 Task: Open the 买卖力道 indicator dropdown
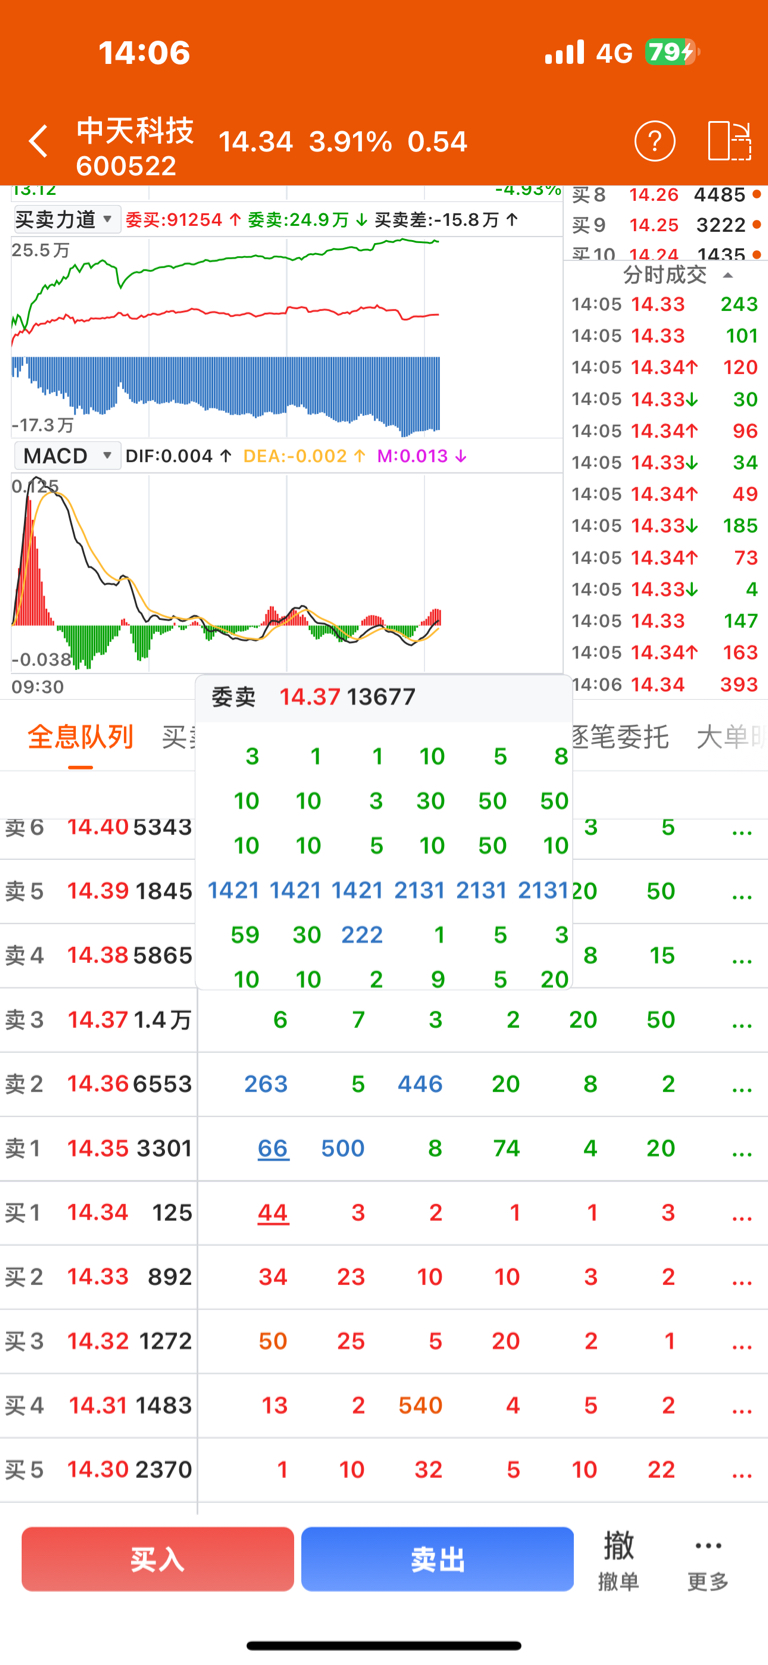(66, 219)
